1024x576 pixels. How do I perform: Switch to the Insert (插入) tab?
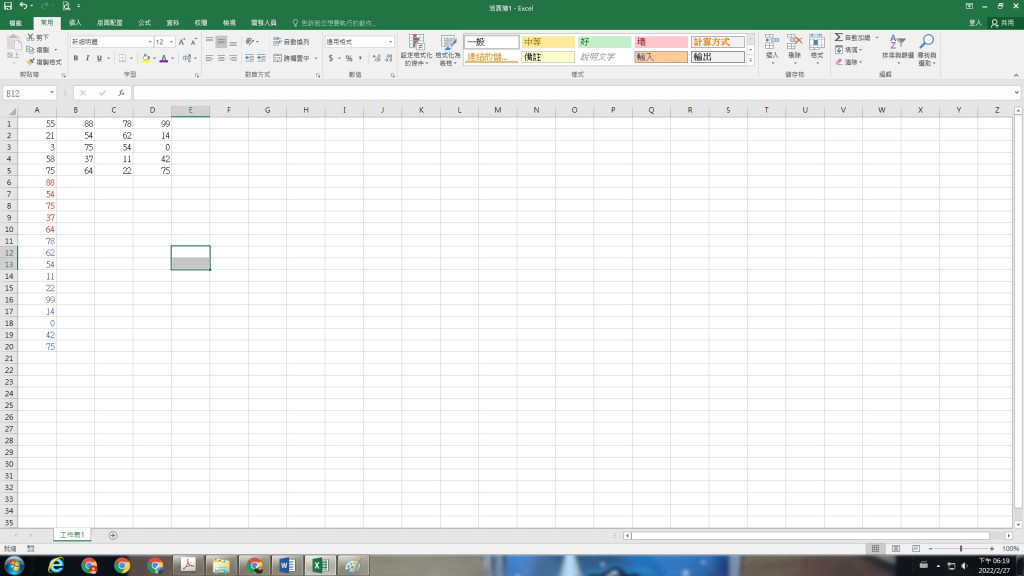(75, 23)
